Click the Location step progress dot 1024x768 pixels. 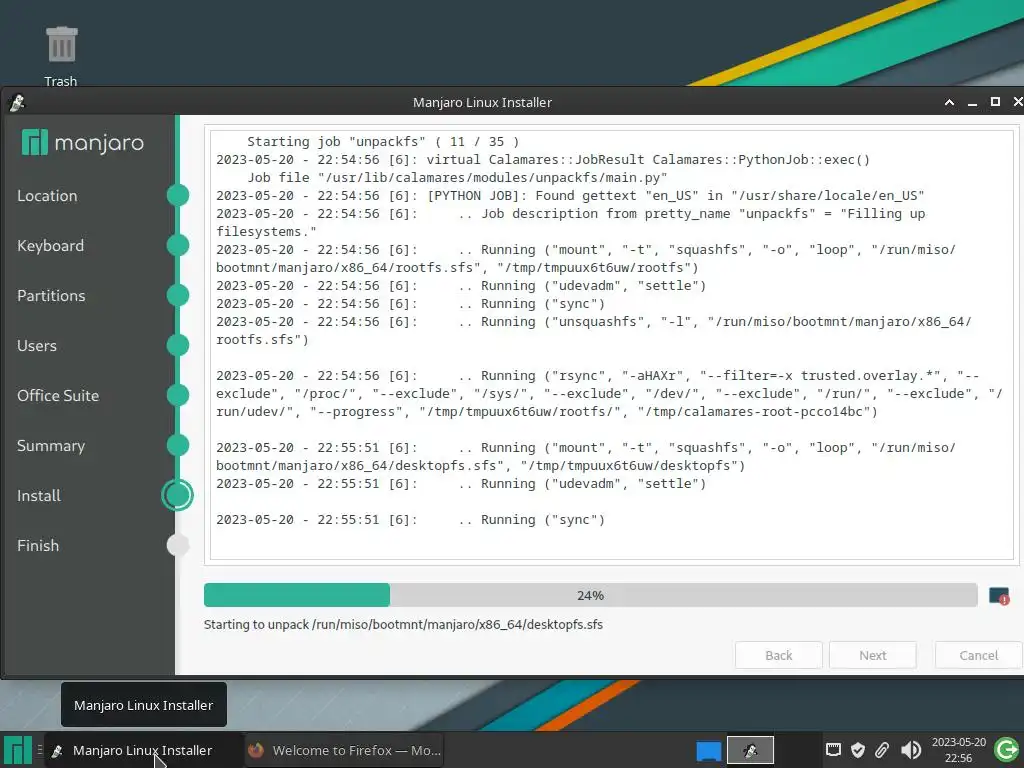[x=178, y=195]
